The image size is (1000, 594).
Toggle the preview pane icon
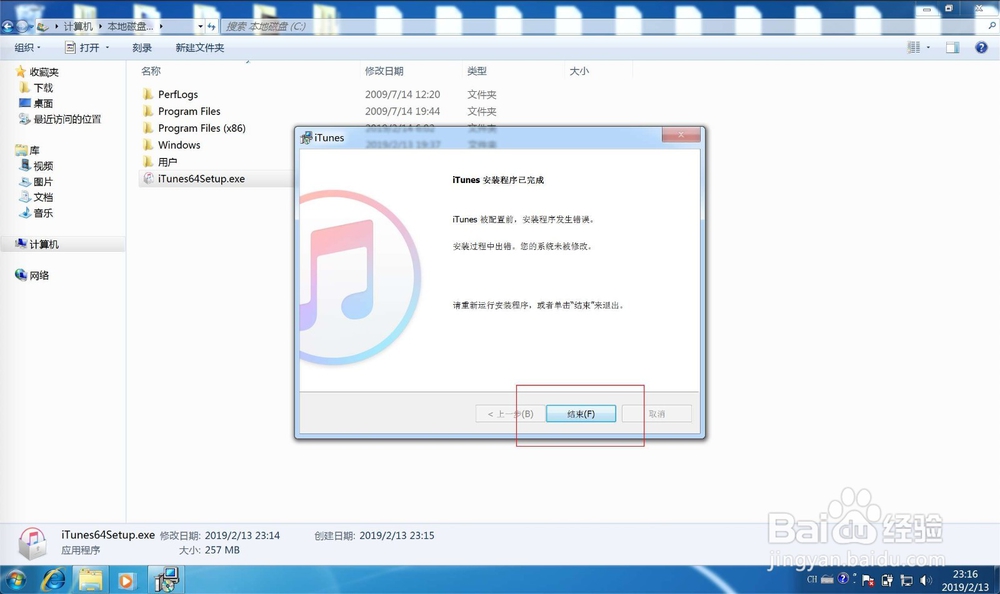coord(952,48)
